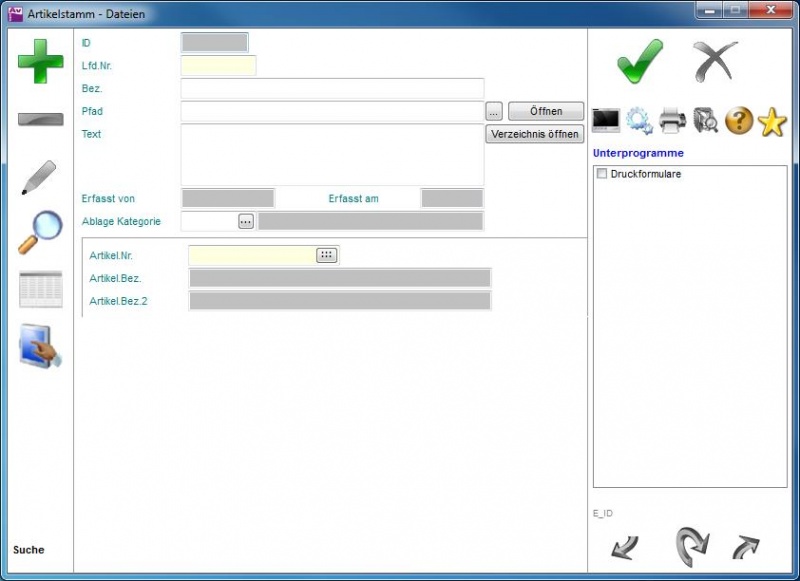
Task: Open help with the question mark icon
Action: [x=739, y=121]
